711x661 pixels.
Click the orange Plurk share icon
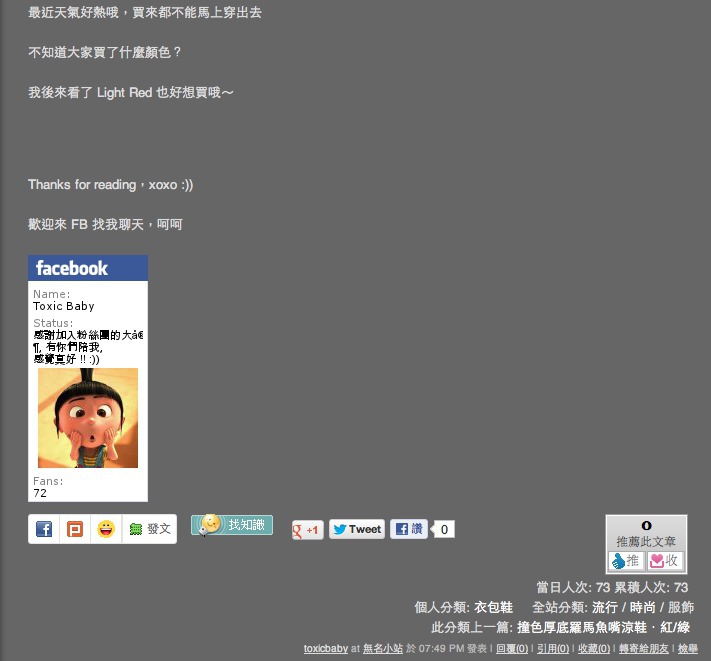coord(75,529)
